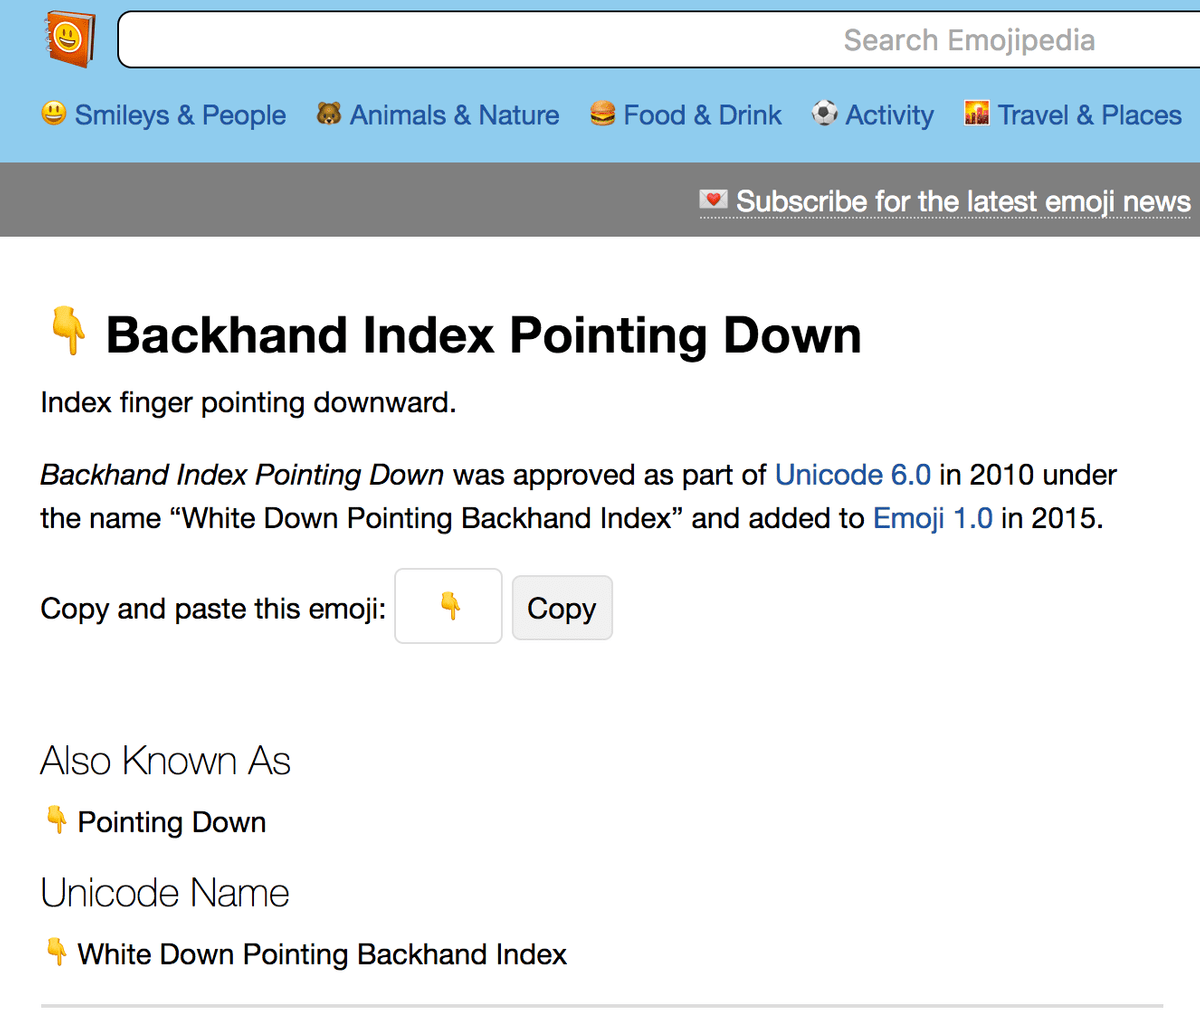Click the hamburger icon beside Food & Drink

tap(603, 114)
